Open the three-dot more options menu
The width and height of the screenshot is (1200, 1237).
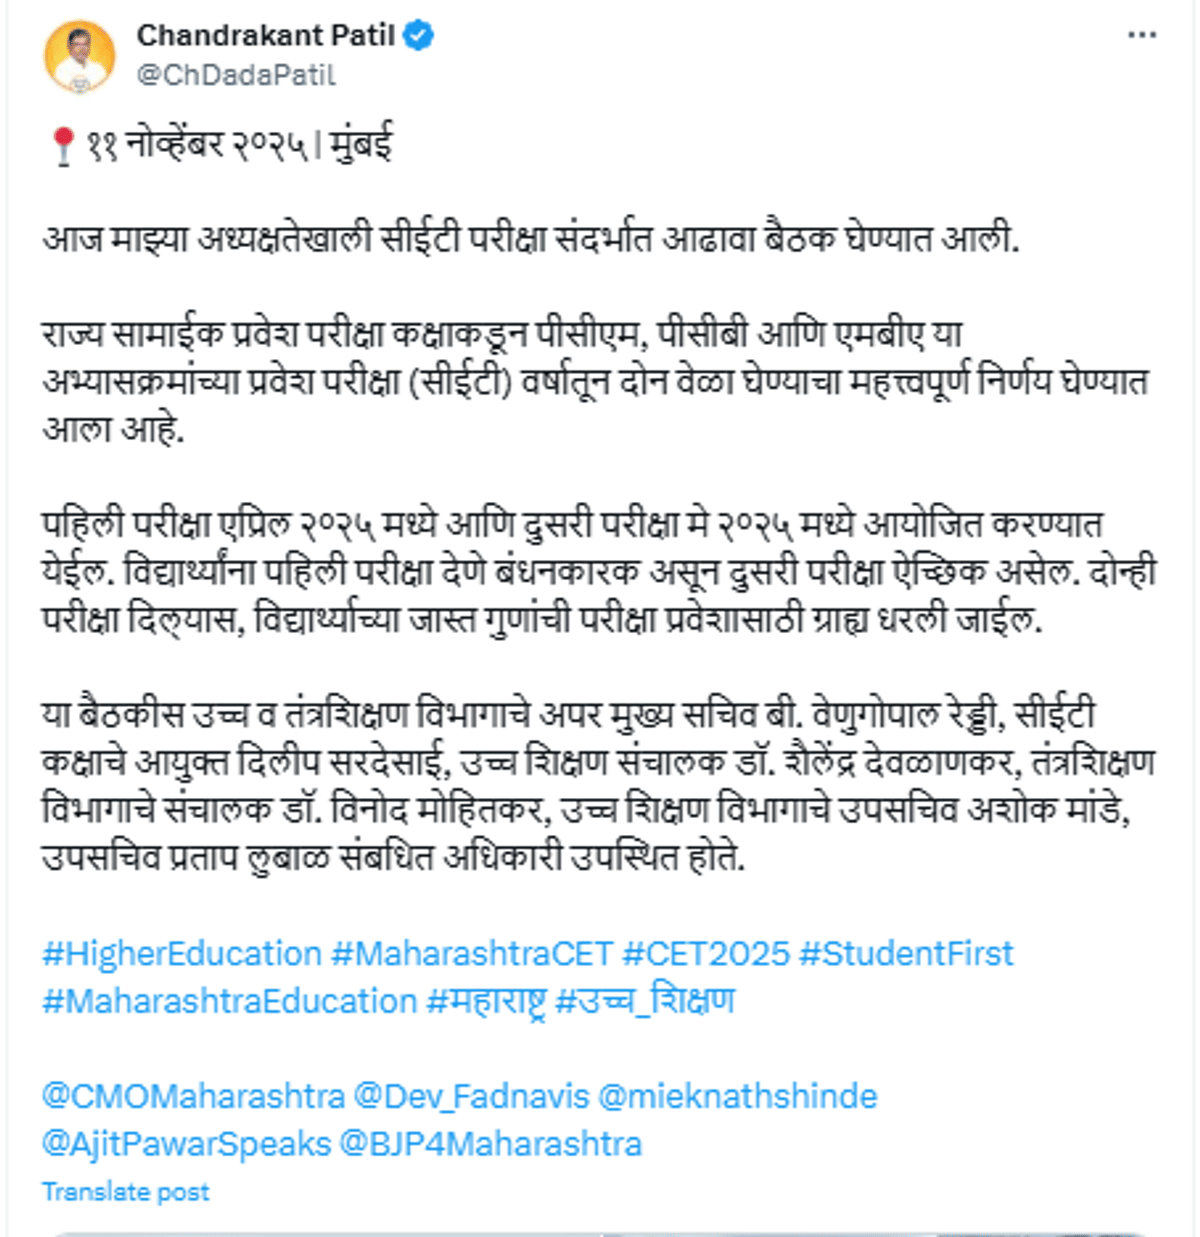[1141, 35]
